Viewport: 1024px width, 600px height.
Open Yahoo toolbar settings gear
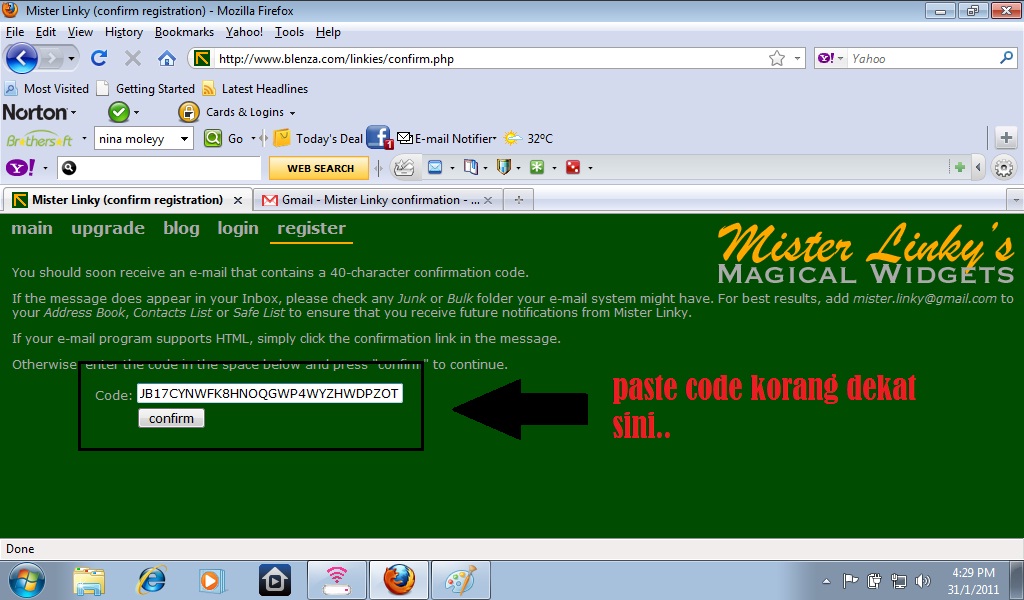(x=1004, y=168)
